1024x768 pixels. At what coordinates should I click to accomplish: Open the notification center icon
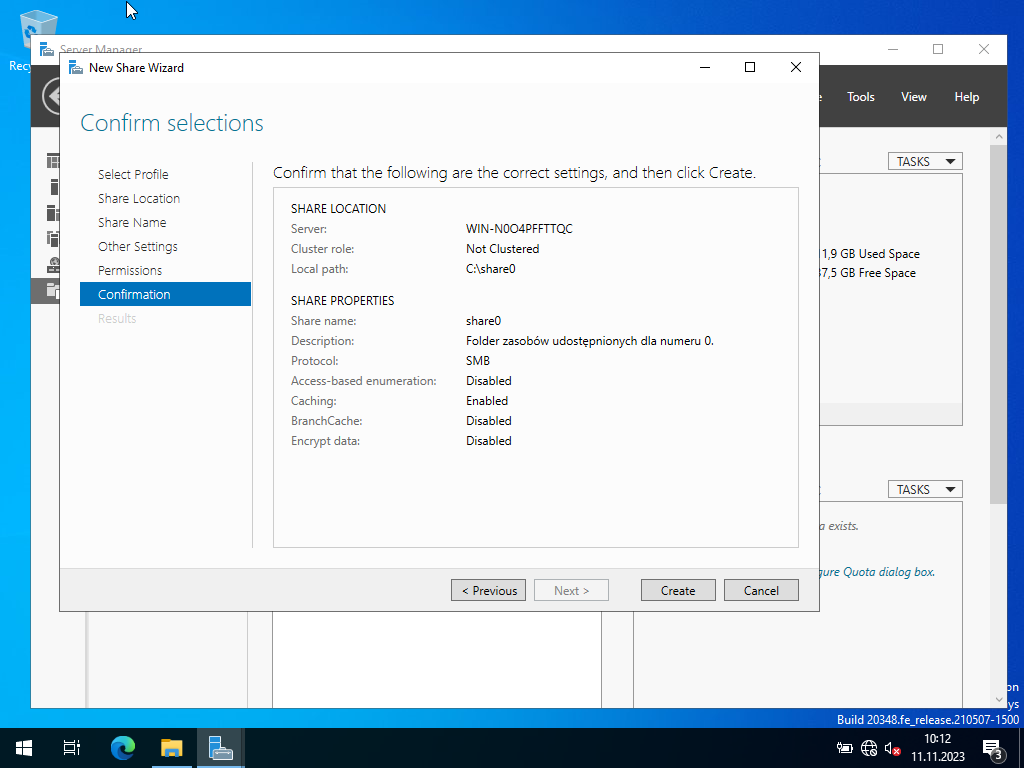993,748
